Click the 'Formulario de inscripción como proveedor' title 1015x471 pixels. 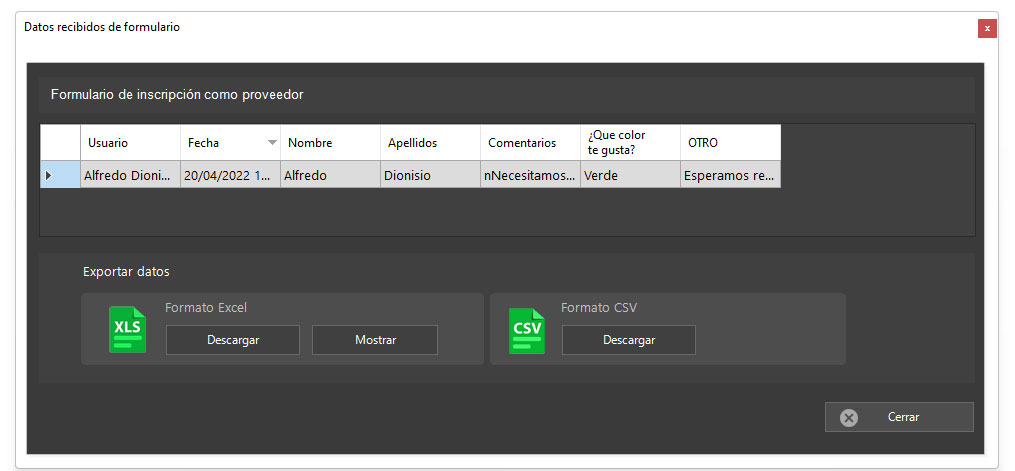[x=177, y=95]
